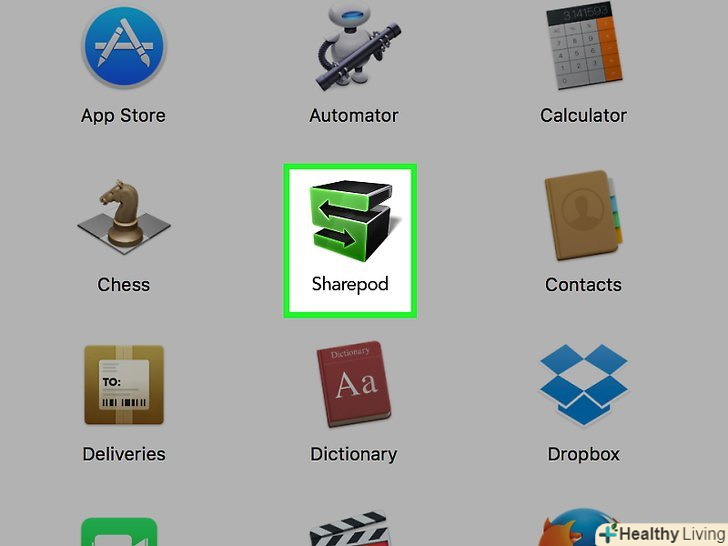
Task: Open the App Store icon
Action: (124, 46)
